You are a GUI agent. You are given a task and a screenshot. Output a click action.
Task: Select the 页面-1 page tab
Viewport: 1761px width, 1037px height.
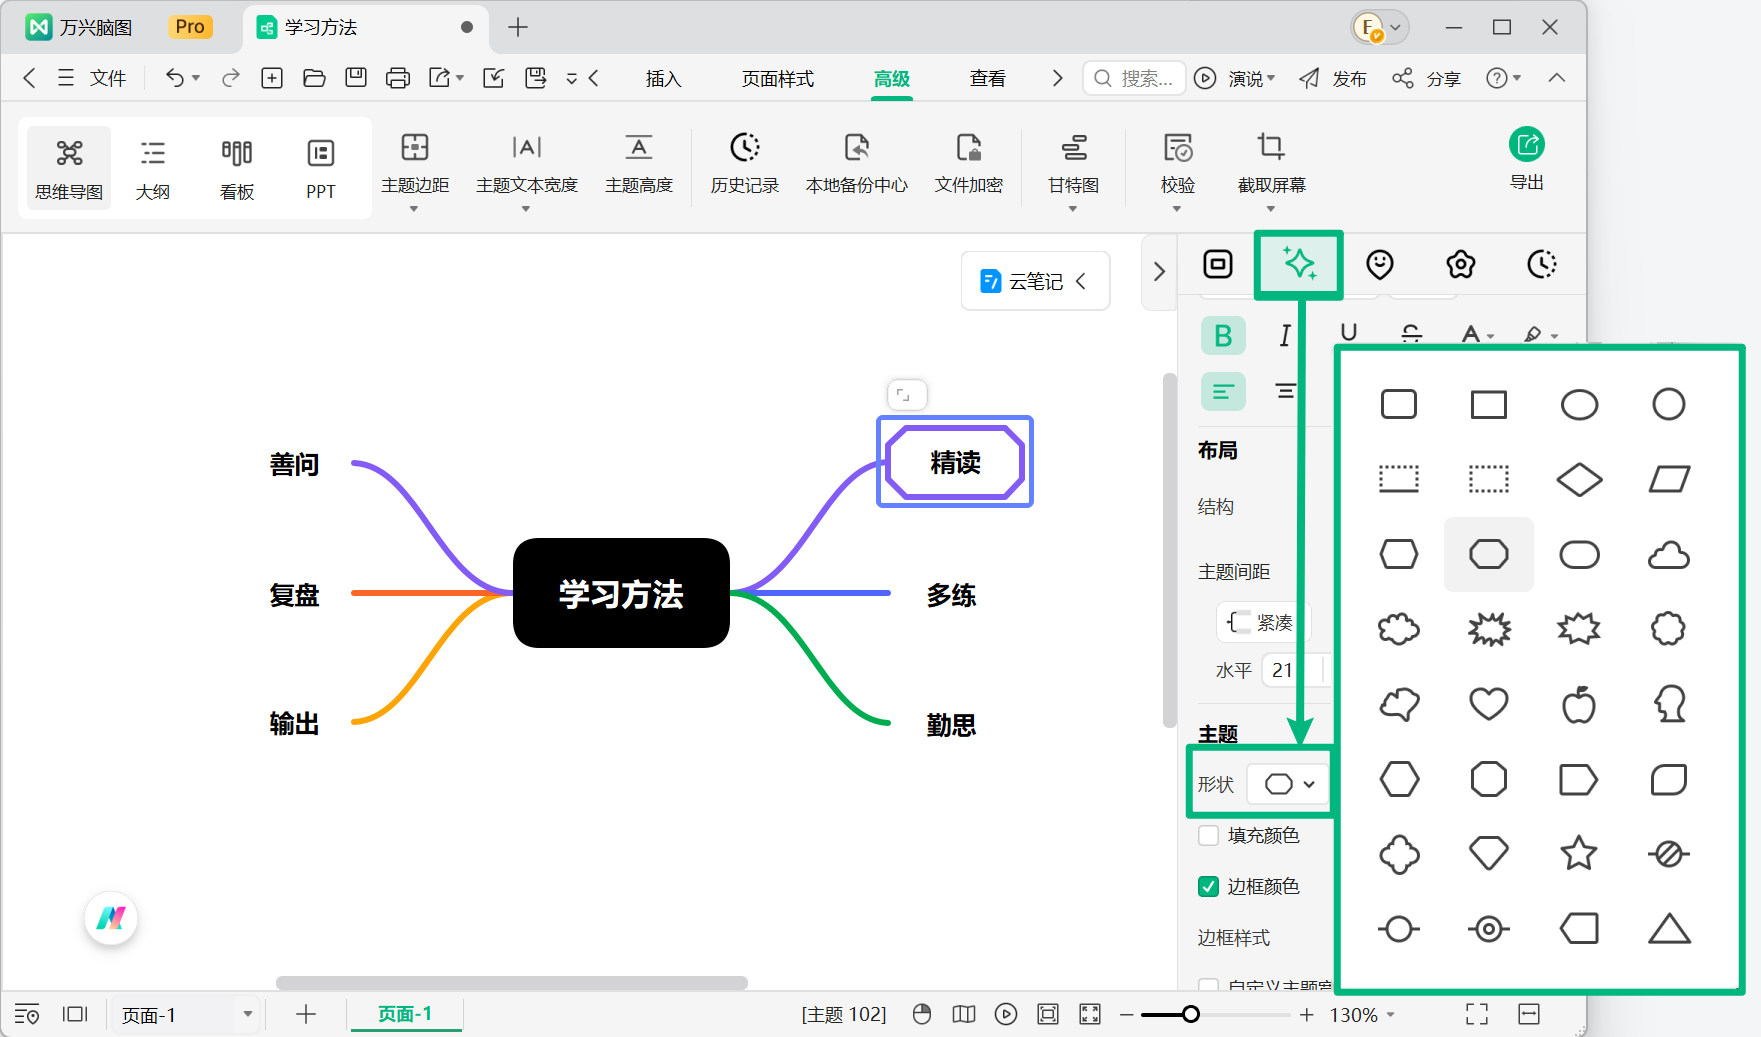pyautogui.click(x=405, y=1014)
